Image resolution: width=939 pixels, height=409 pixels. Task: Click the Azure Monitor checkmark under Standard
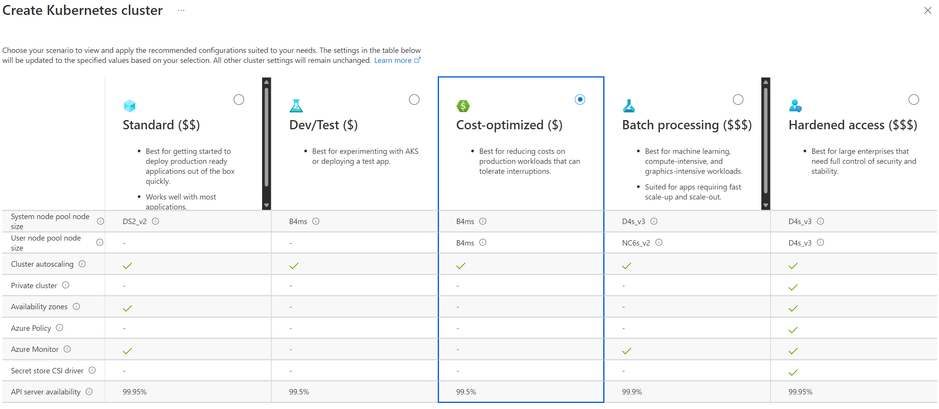[x=128, y=350]
